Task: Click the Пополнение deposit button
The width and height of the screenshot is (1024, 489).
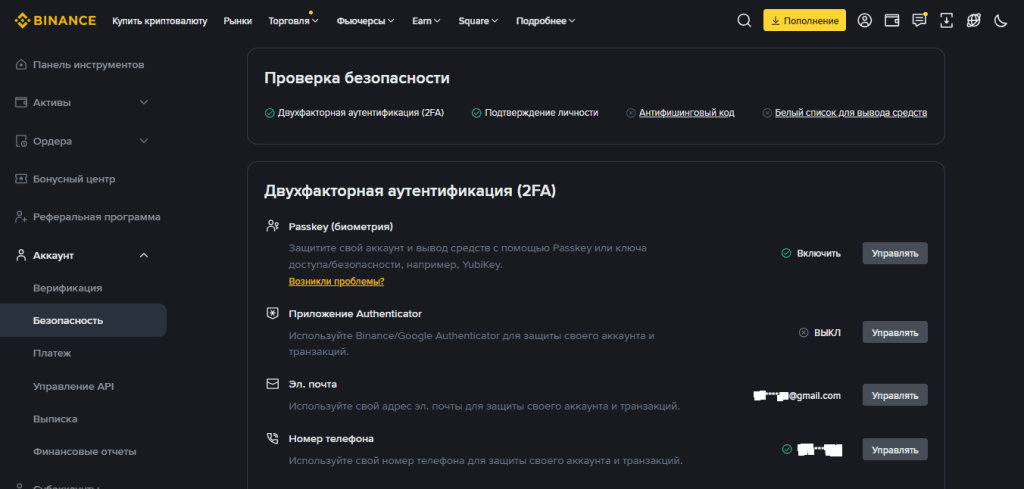Action: click(804, 20)
